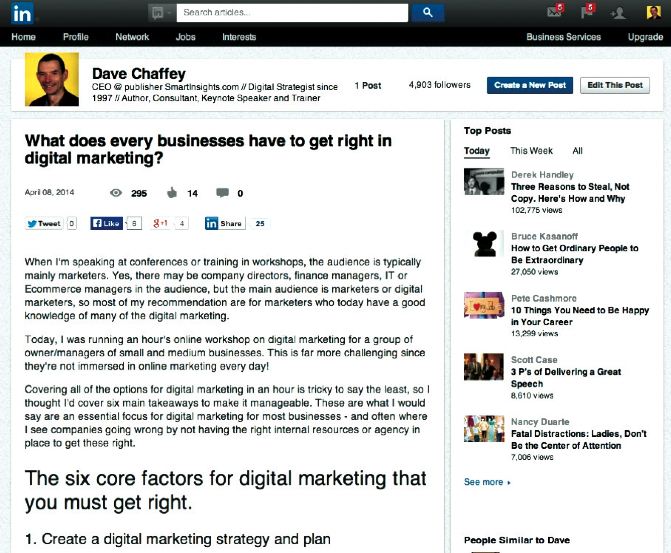Open Business Services menu
The width and height of the screenshot is (671, 553).
tap(564, 37)
